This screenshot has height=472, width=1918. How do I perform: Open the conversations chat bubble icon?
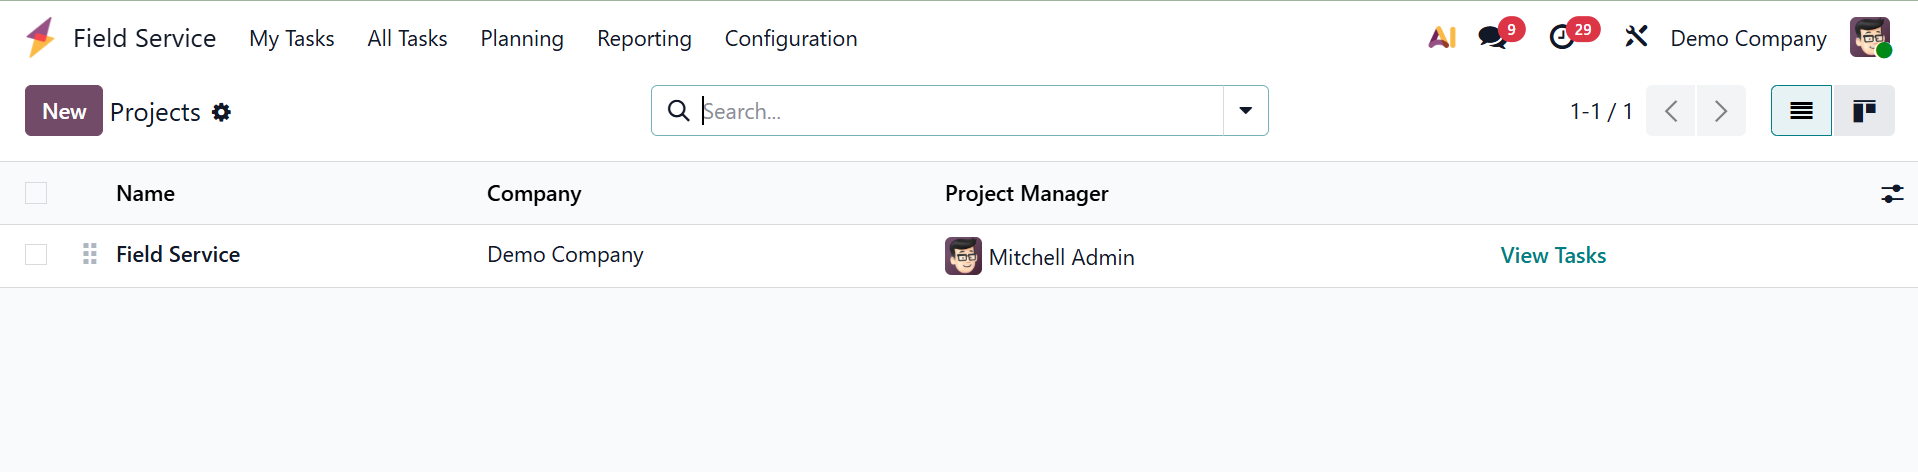[x=1492, y=38]
